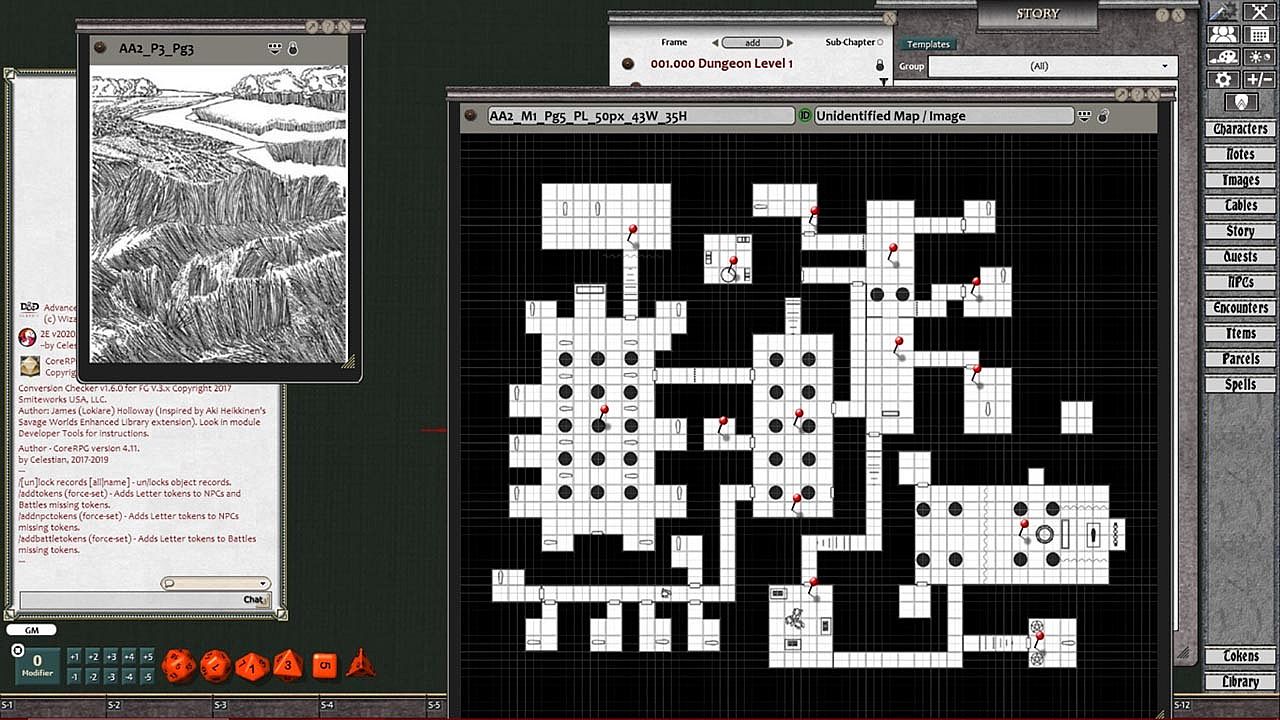Click the link icon beside AA2_P3_Pg3 title

coord(100,48)
